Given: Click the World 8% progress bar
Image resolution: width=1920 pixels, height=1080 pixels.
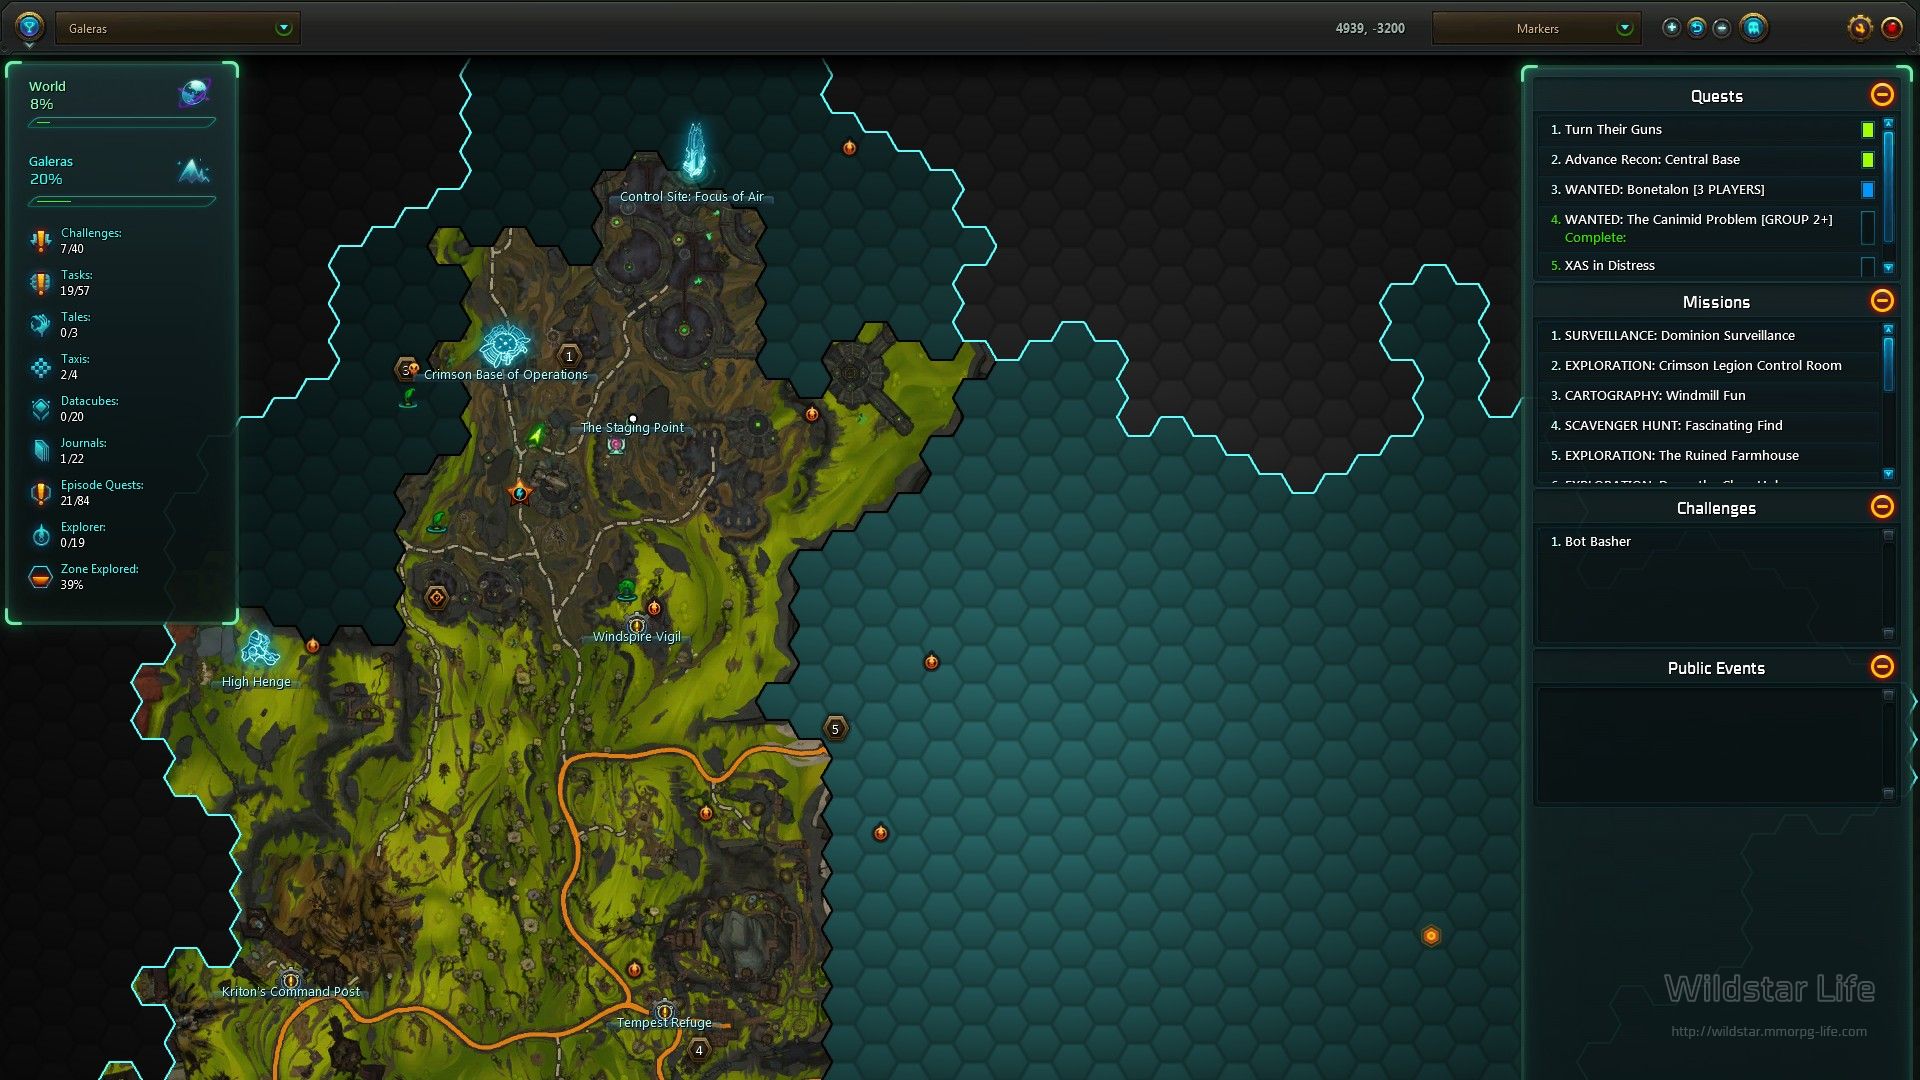Looking at the screenshot, I should 122,123.
